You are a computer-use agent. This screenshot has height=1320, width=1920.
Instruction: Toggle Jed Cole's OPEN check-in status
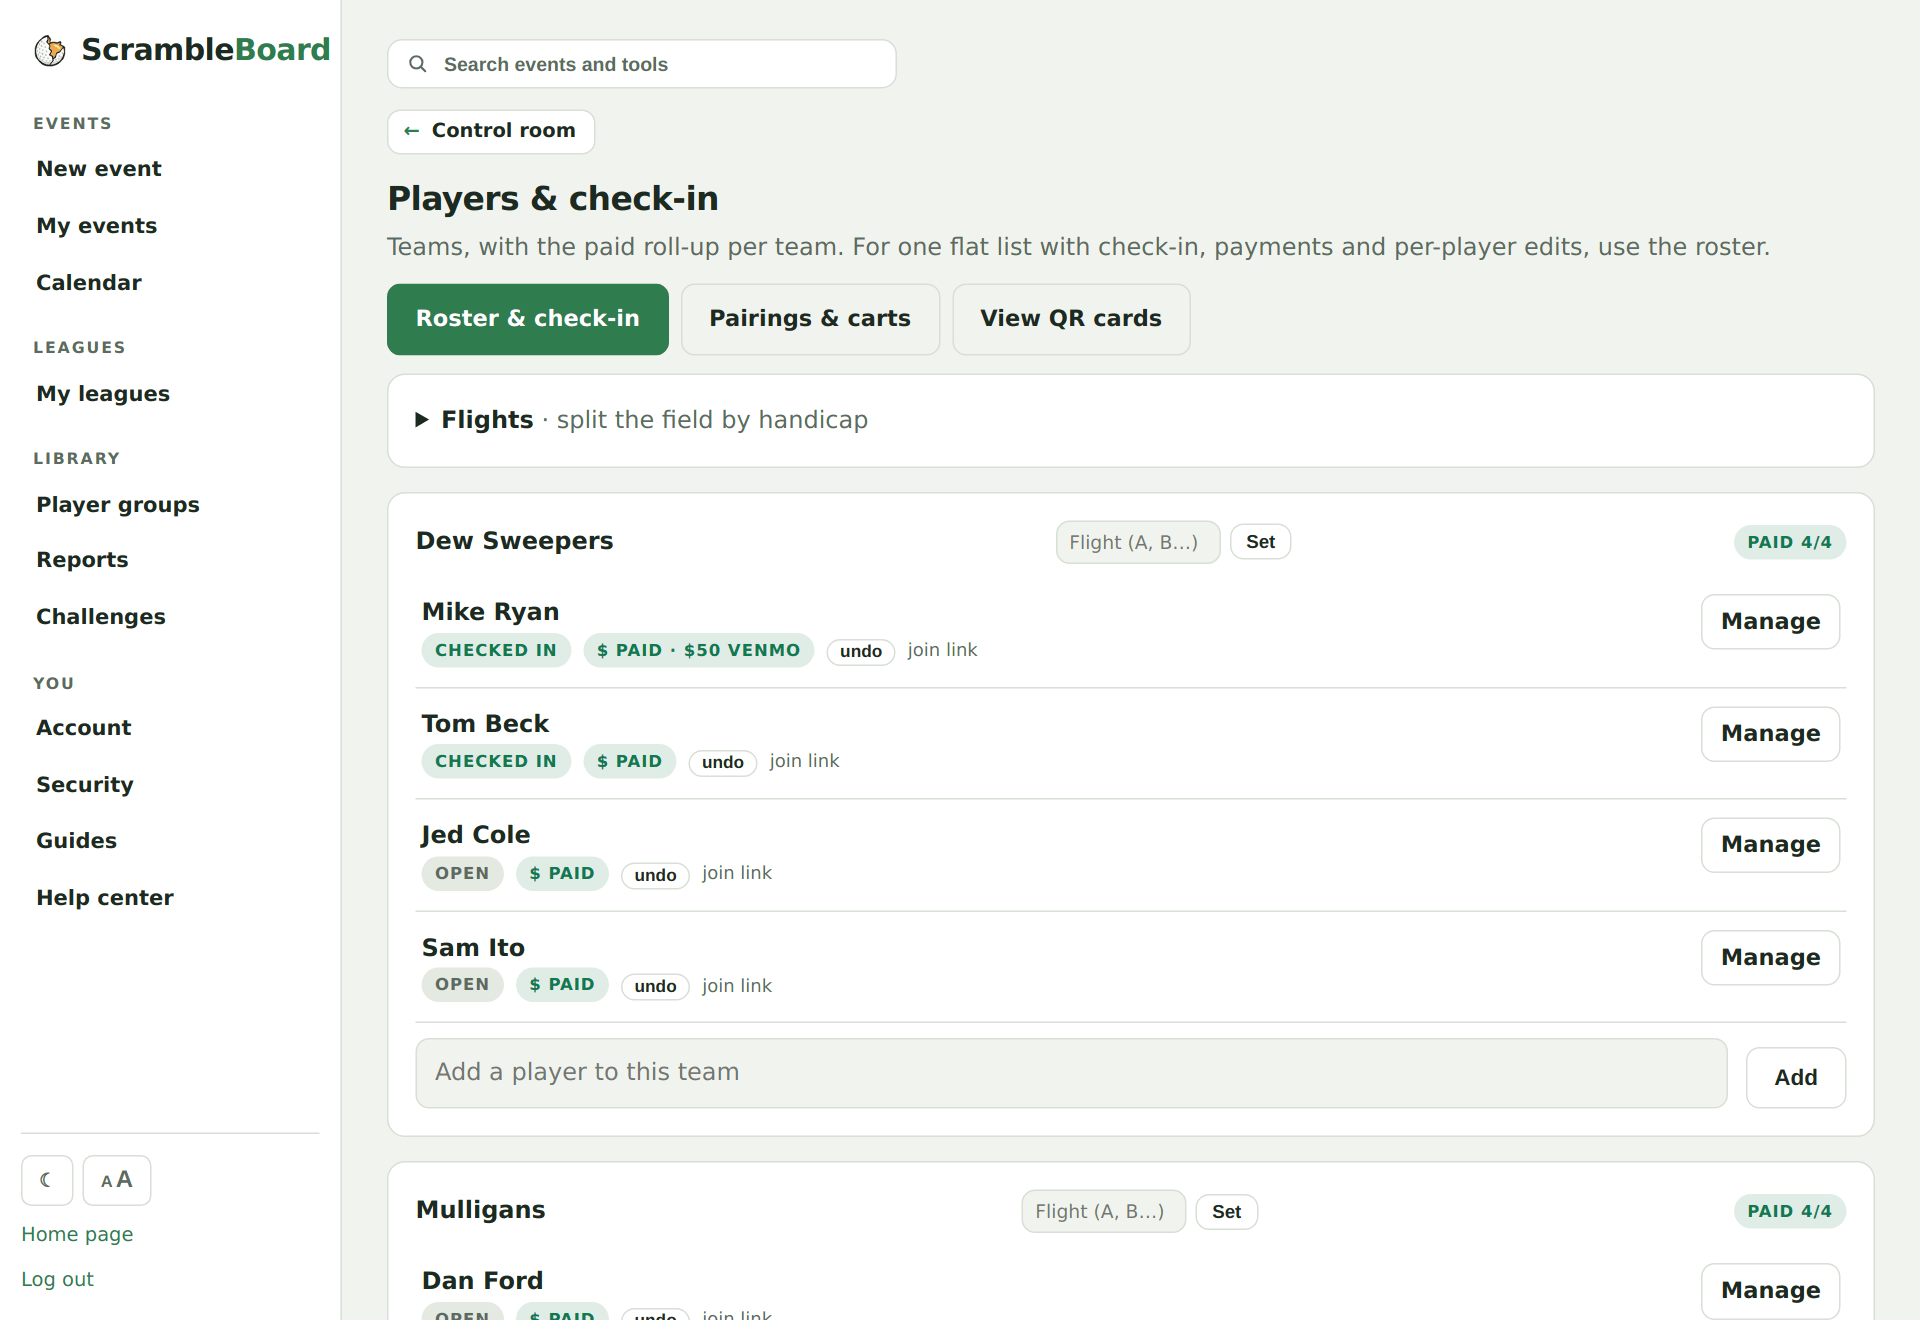click(x=462, y=873)
